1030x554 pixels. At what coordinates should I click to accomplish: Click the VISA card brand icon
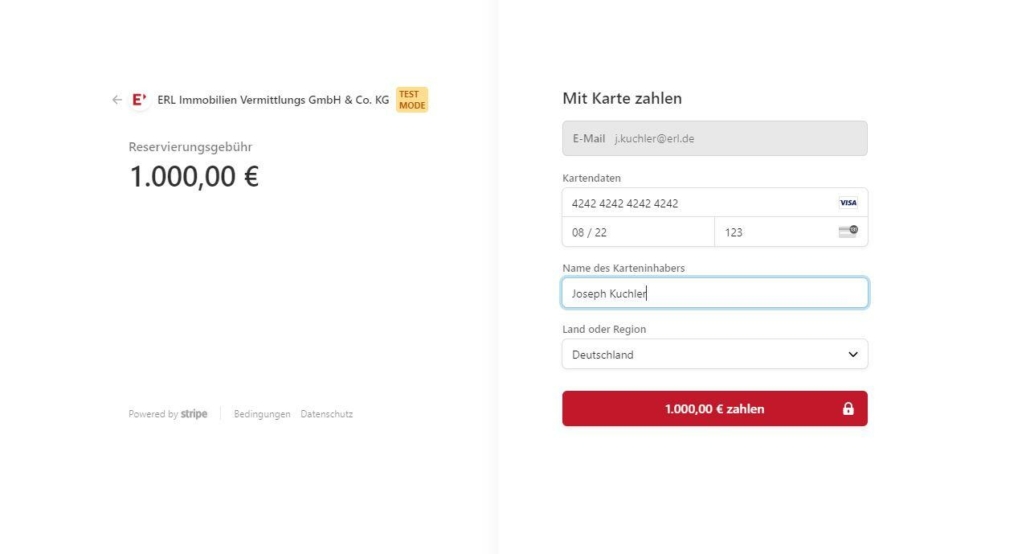(x=848, y=202)
